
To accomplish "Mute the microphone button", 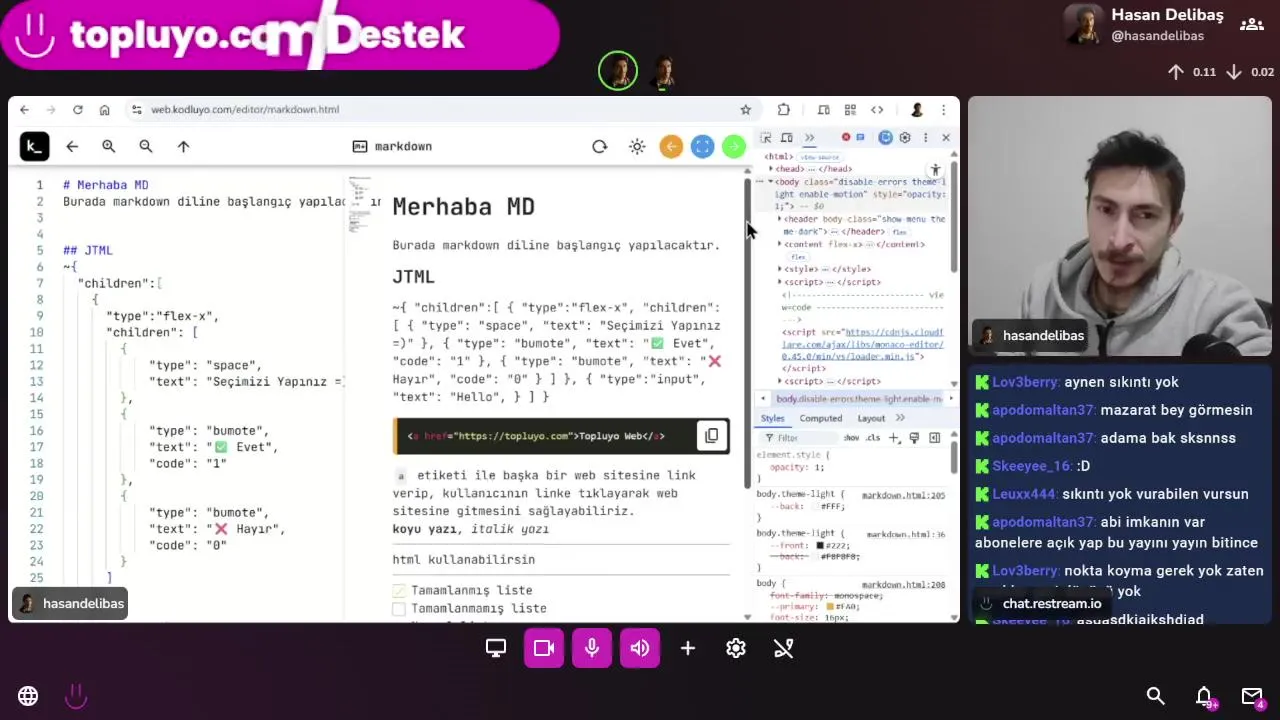I will click(x=592, y=648).
